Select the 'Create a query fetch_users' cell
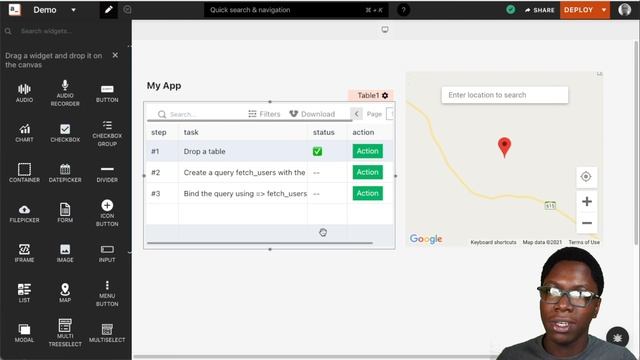The image size is (640, 360). [x=242, y=173]
